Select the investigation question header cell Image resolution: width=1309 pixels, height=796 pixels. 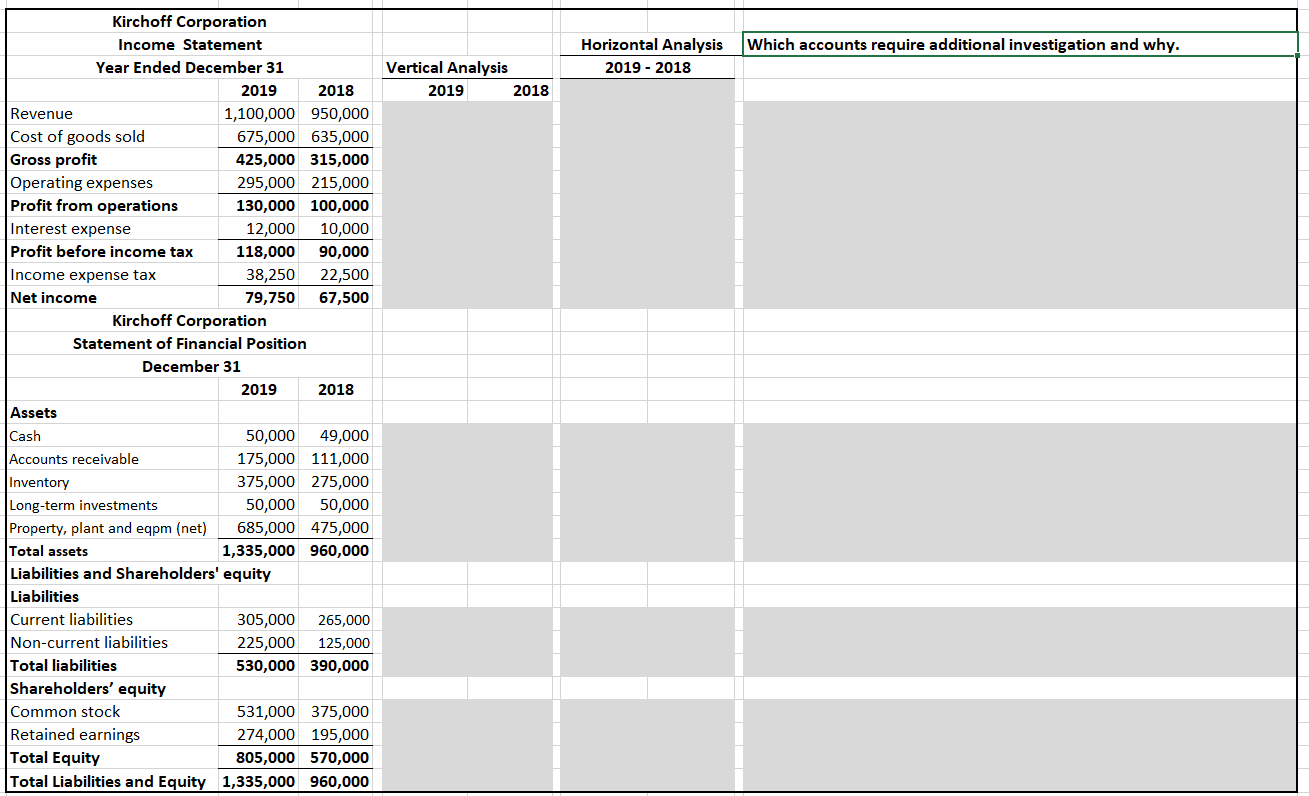pos(1018,44)
